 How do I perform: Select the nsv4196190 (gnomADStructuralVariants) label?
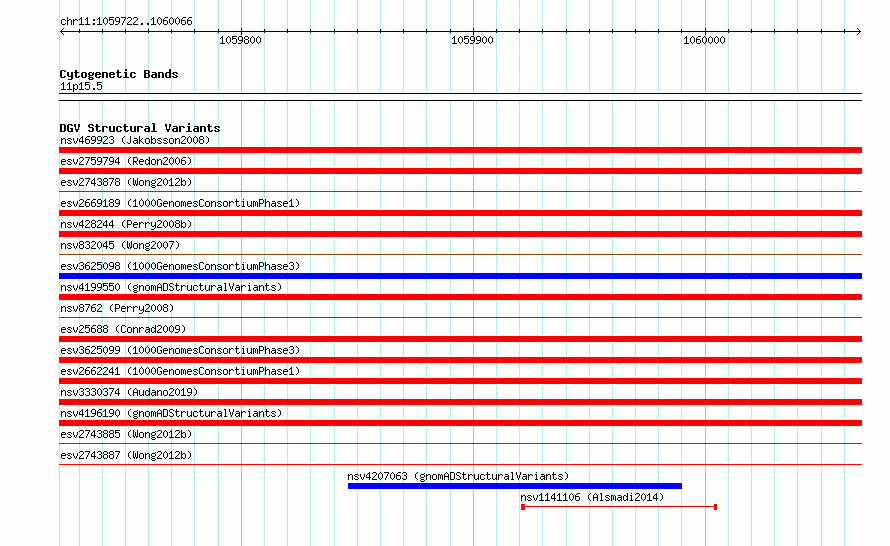pos(171,413)
